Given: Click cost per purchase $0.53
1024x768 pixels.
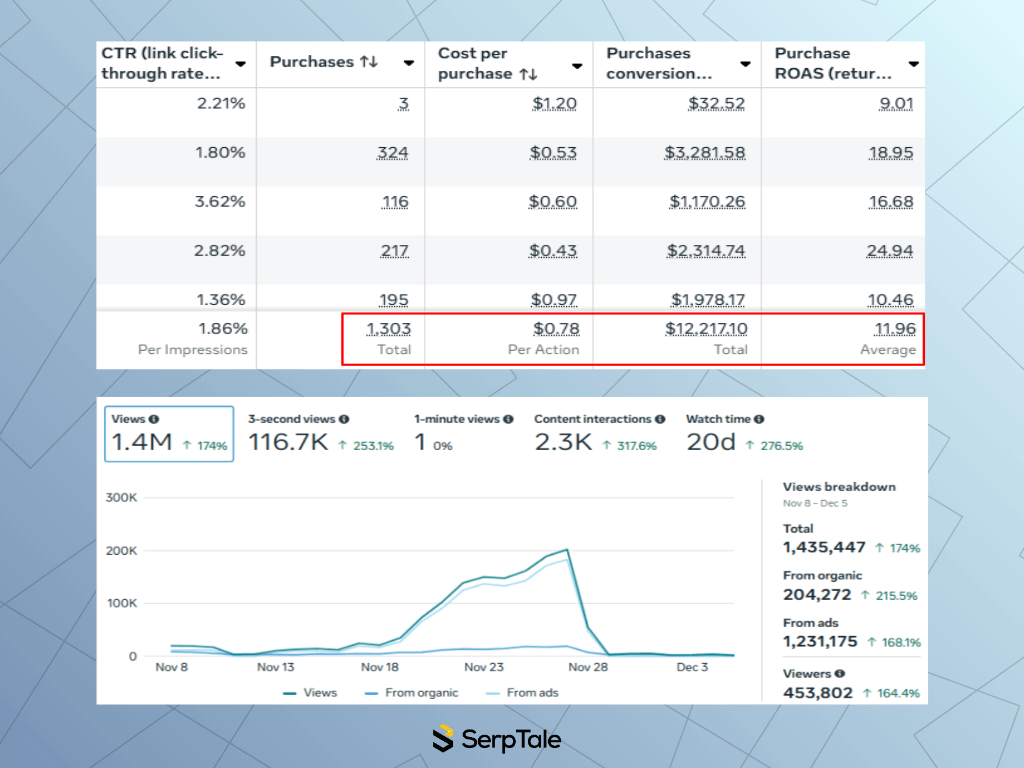Looking at the screenshot, I should (553, 153).
